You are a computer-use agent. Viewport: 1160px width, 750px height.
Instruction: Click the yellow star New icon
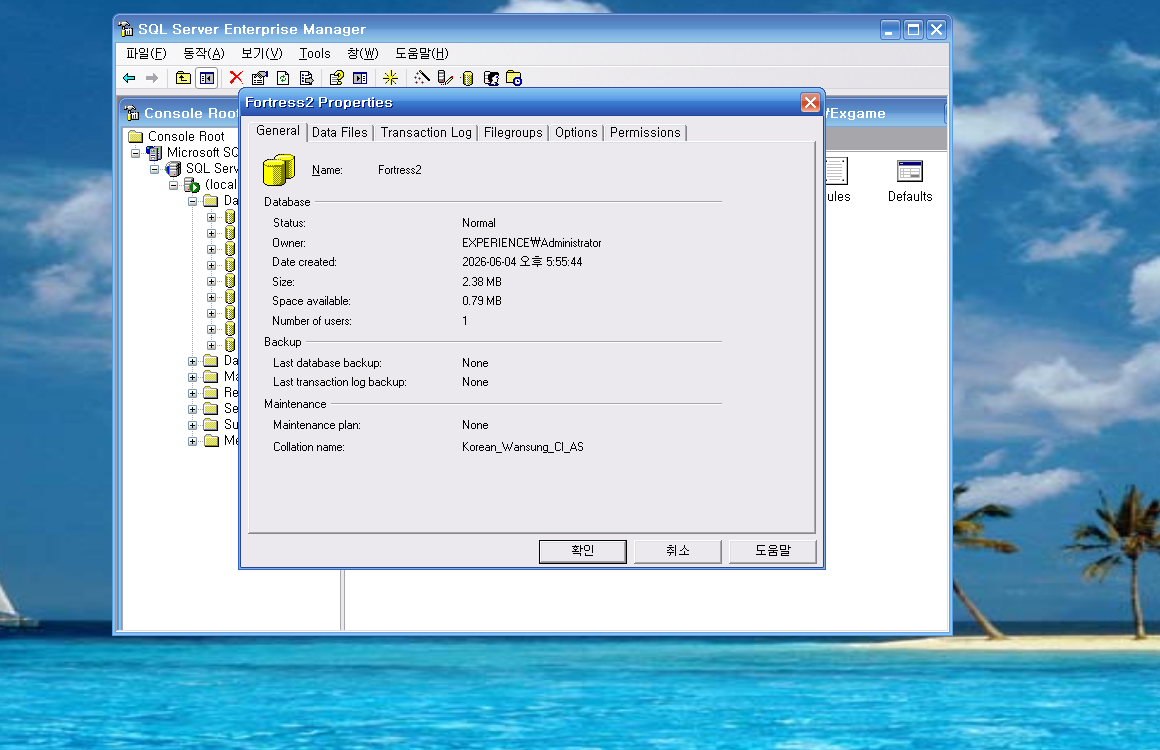pyautogui.click(x=391, y=78)
